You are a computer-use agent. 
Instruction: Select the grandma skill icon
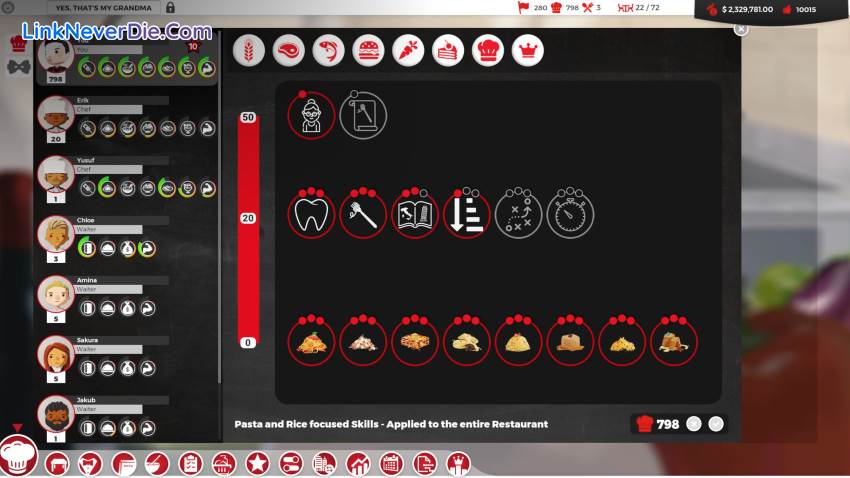point(311,116)
